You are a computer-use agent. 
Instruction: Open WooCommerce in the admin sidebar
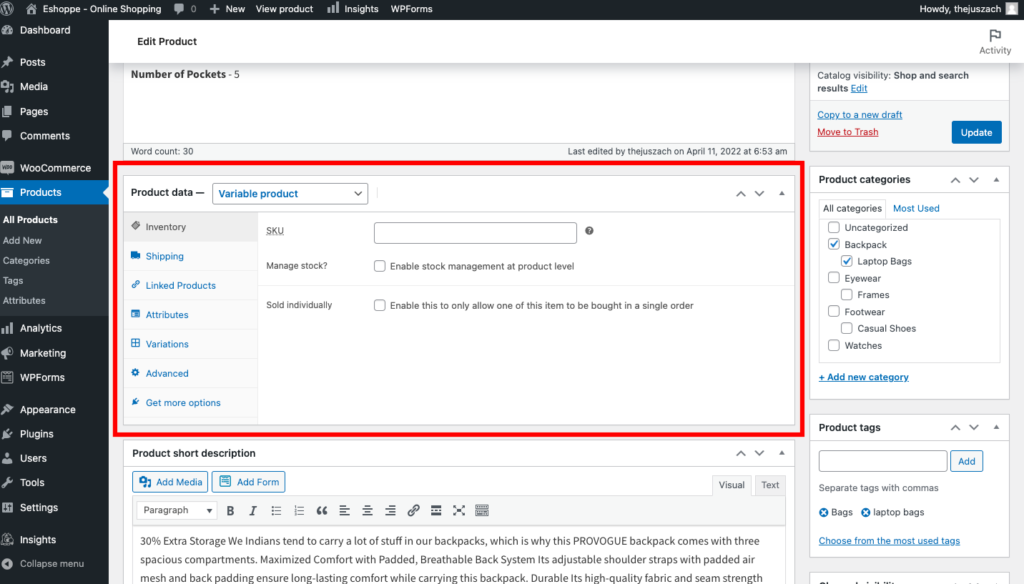(54, 168)
